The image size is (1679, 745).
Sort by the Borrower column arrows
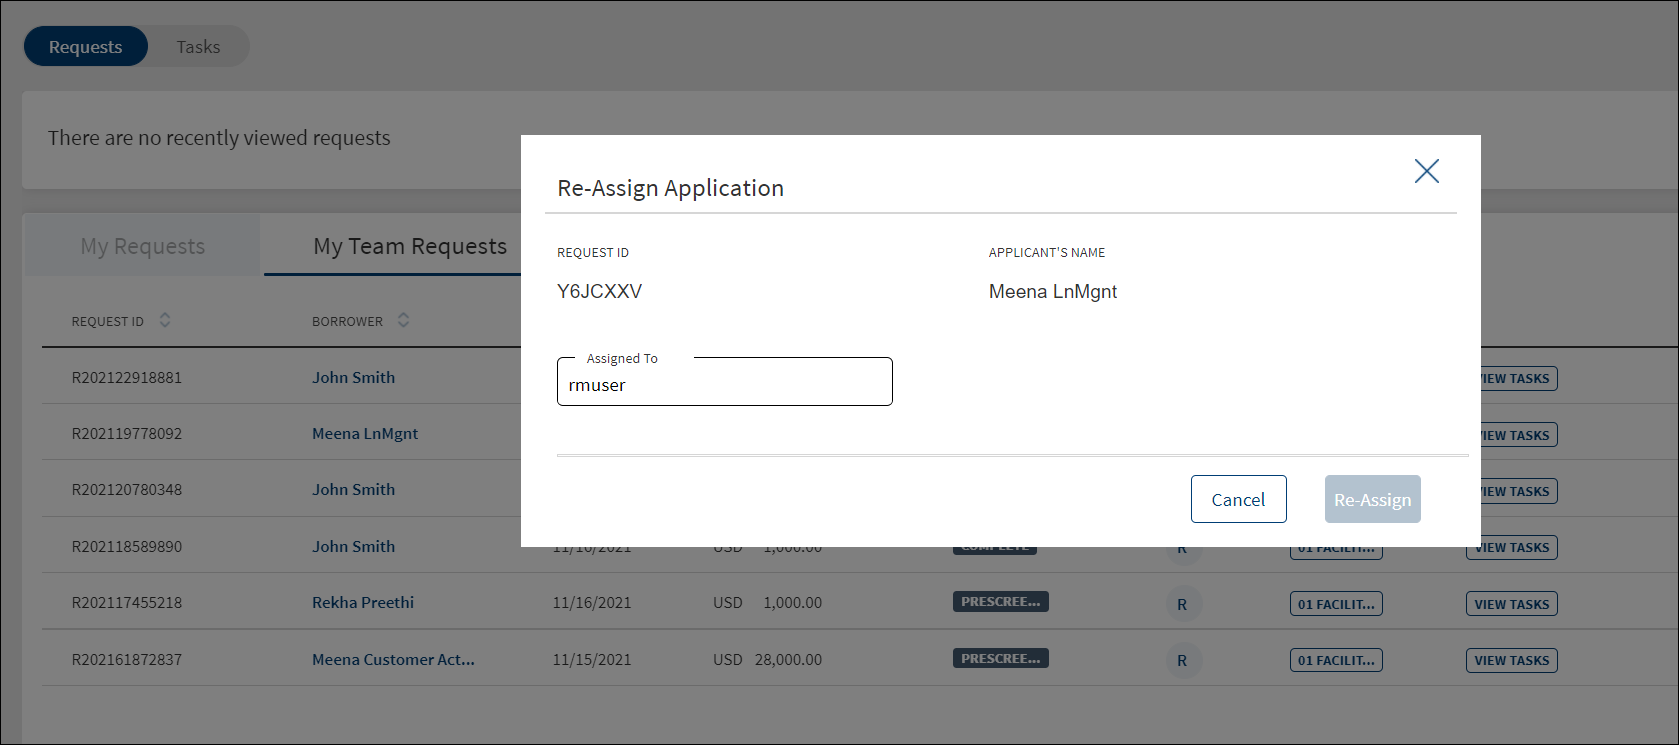tap(403, 320)
